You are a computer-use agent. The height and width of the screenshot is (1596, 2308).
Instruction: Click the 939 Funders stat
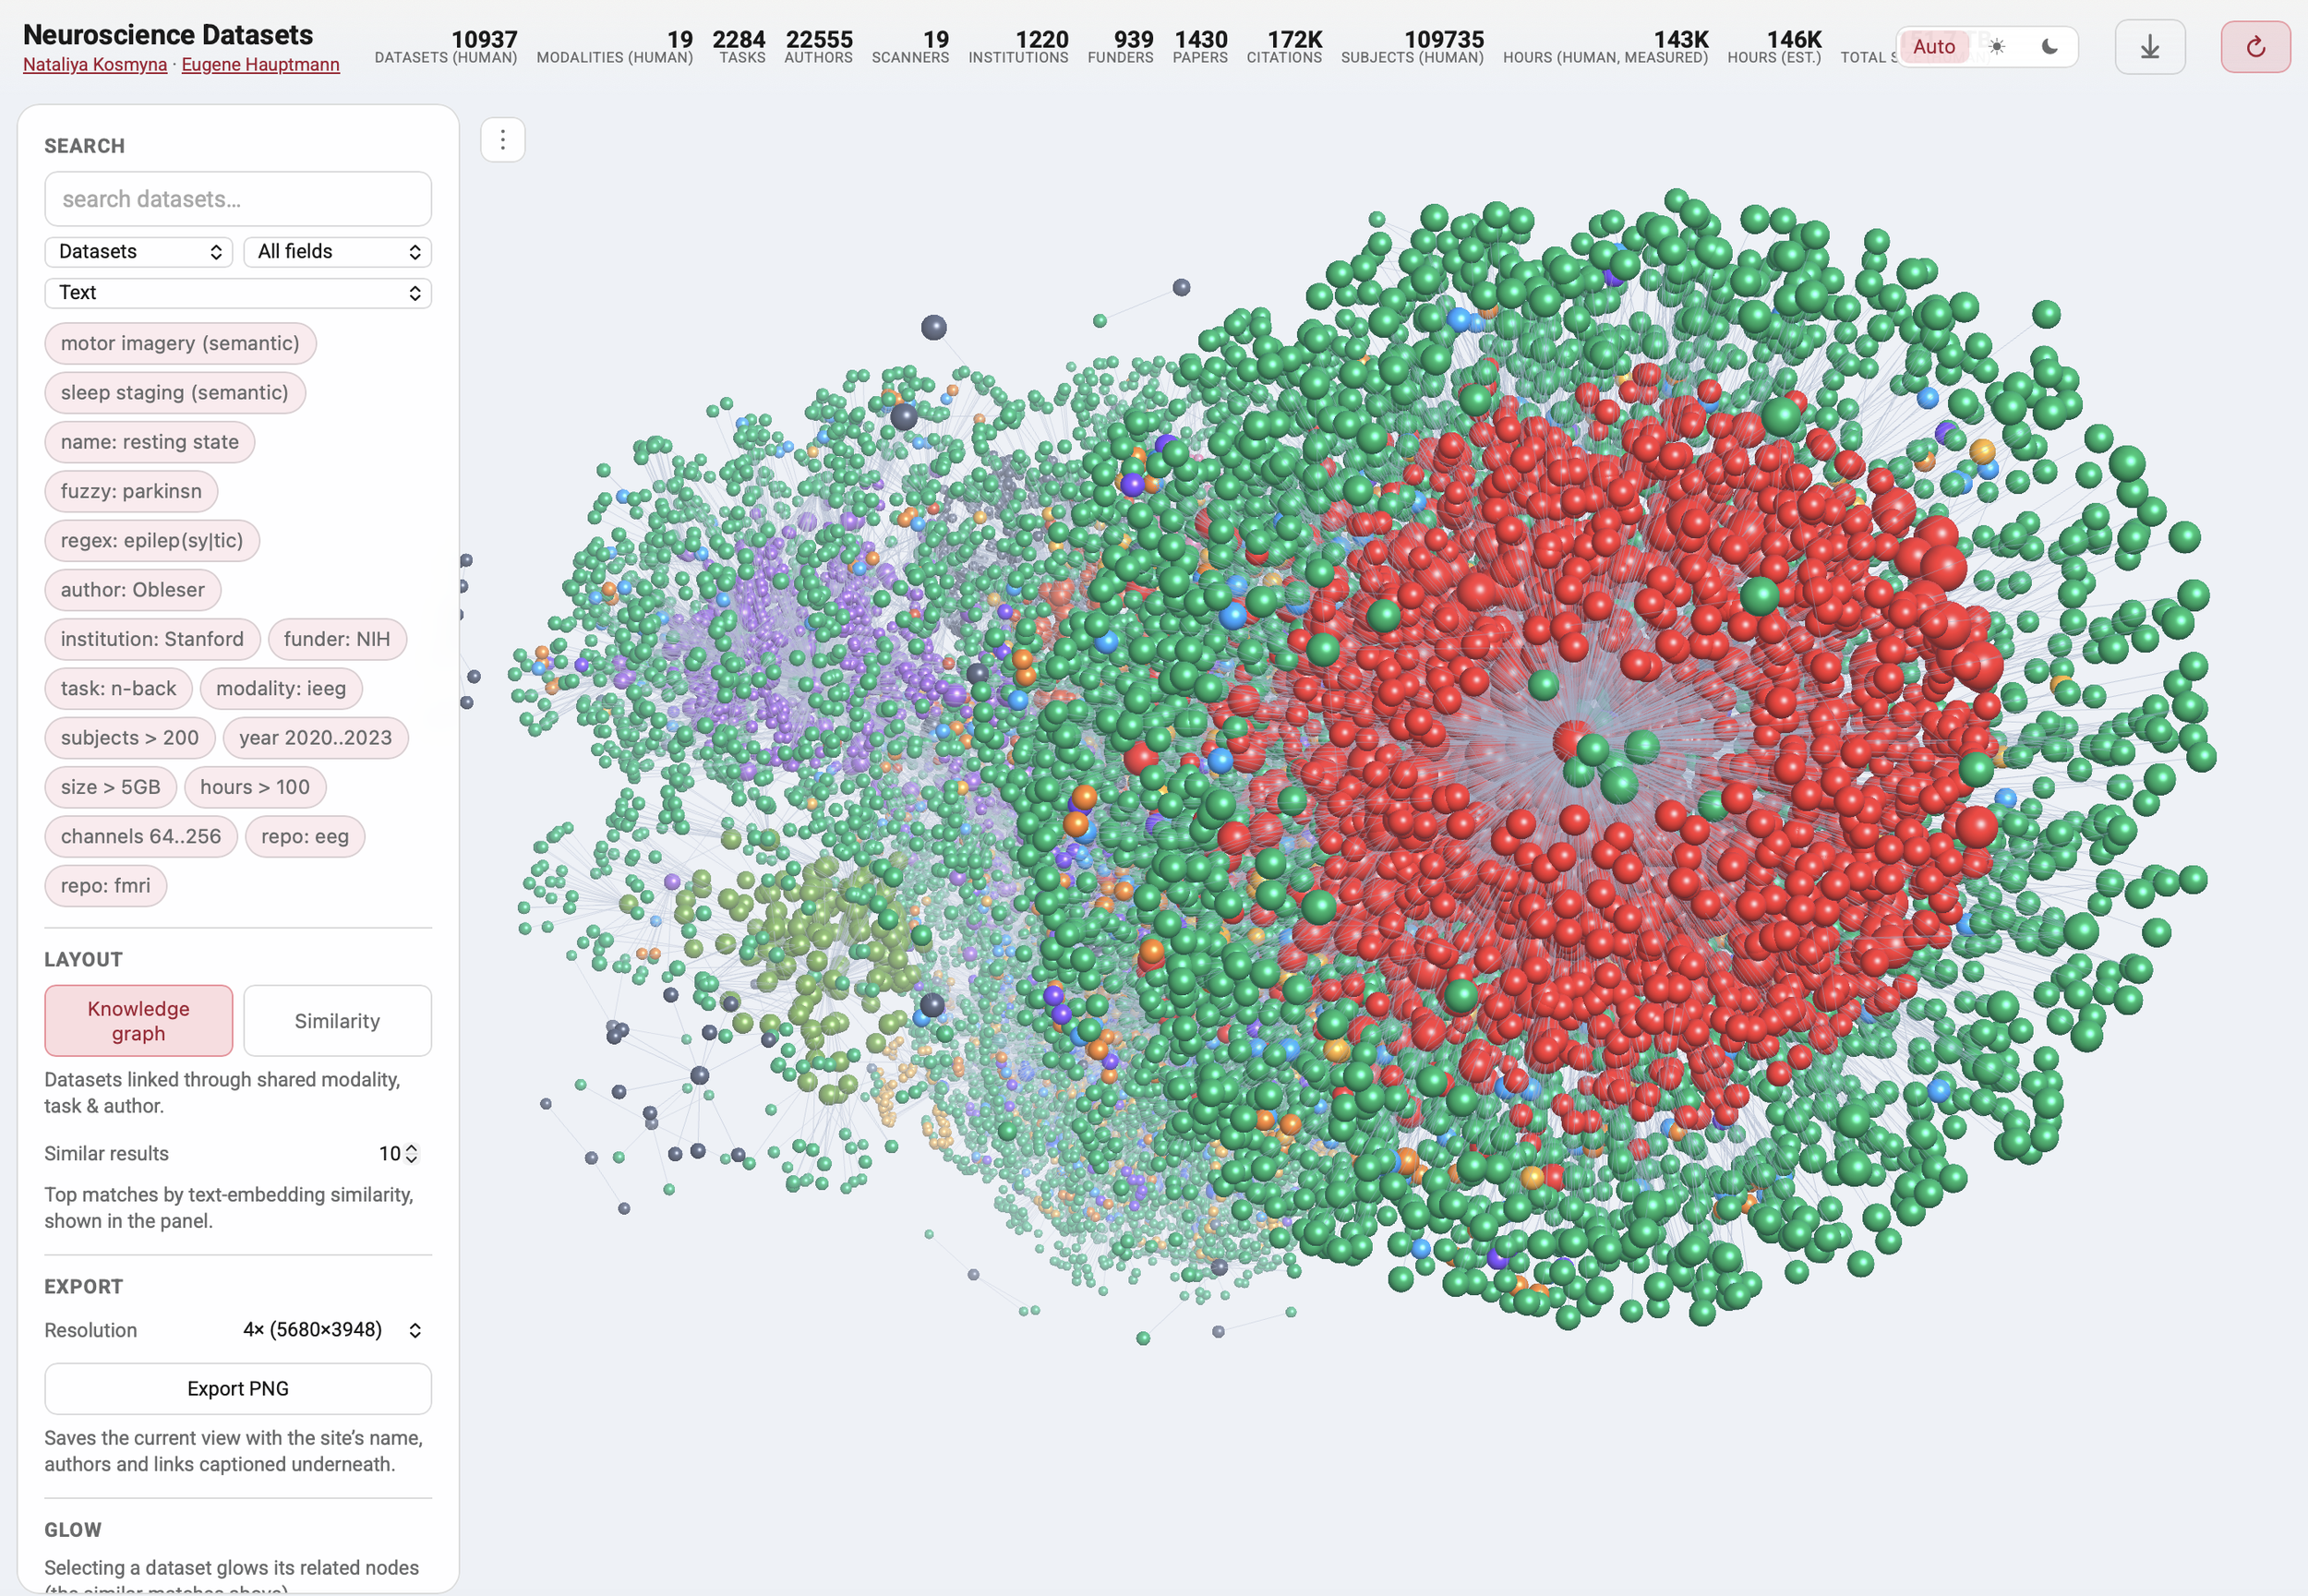click(x=1121, y=47)
